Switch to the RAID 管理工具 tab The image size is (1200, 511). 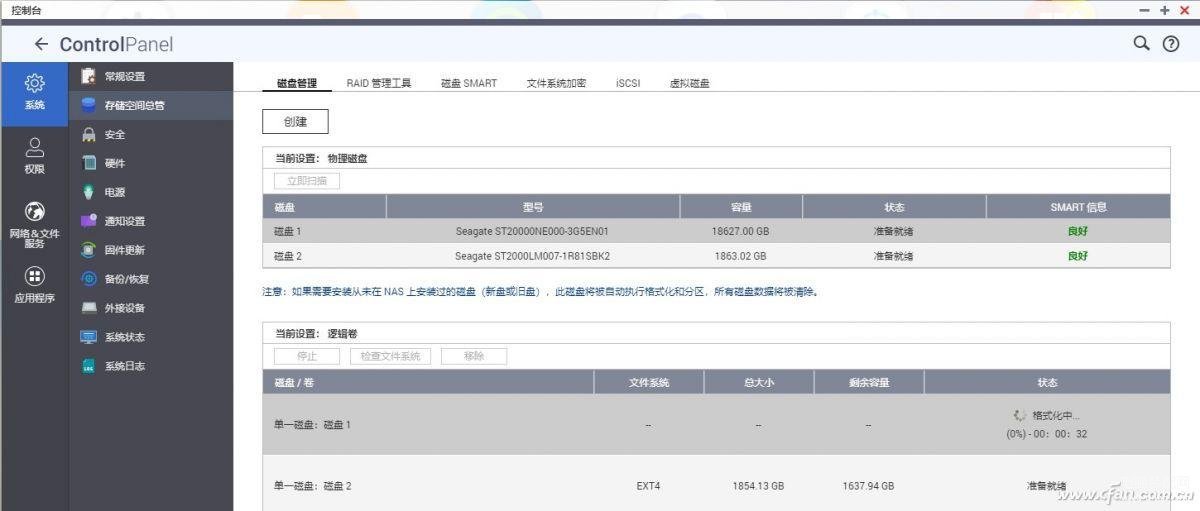pyautogui.click(x=379, y=83)
